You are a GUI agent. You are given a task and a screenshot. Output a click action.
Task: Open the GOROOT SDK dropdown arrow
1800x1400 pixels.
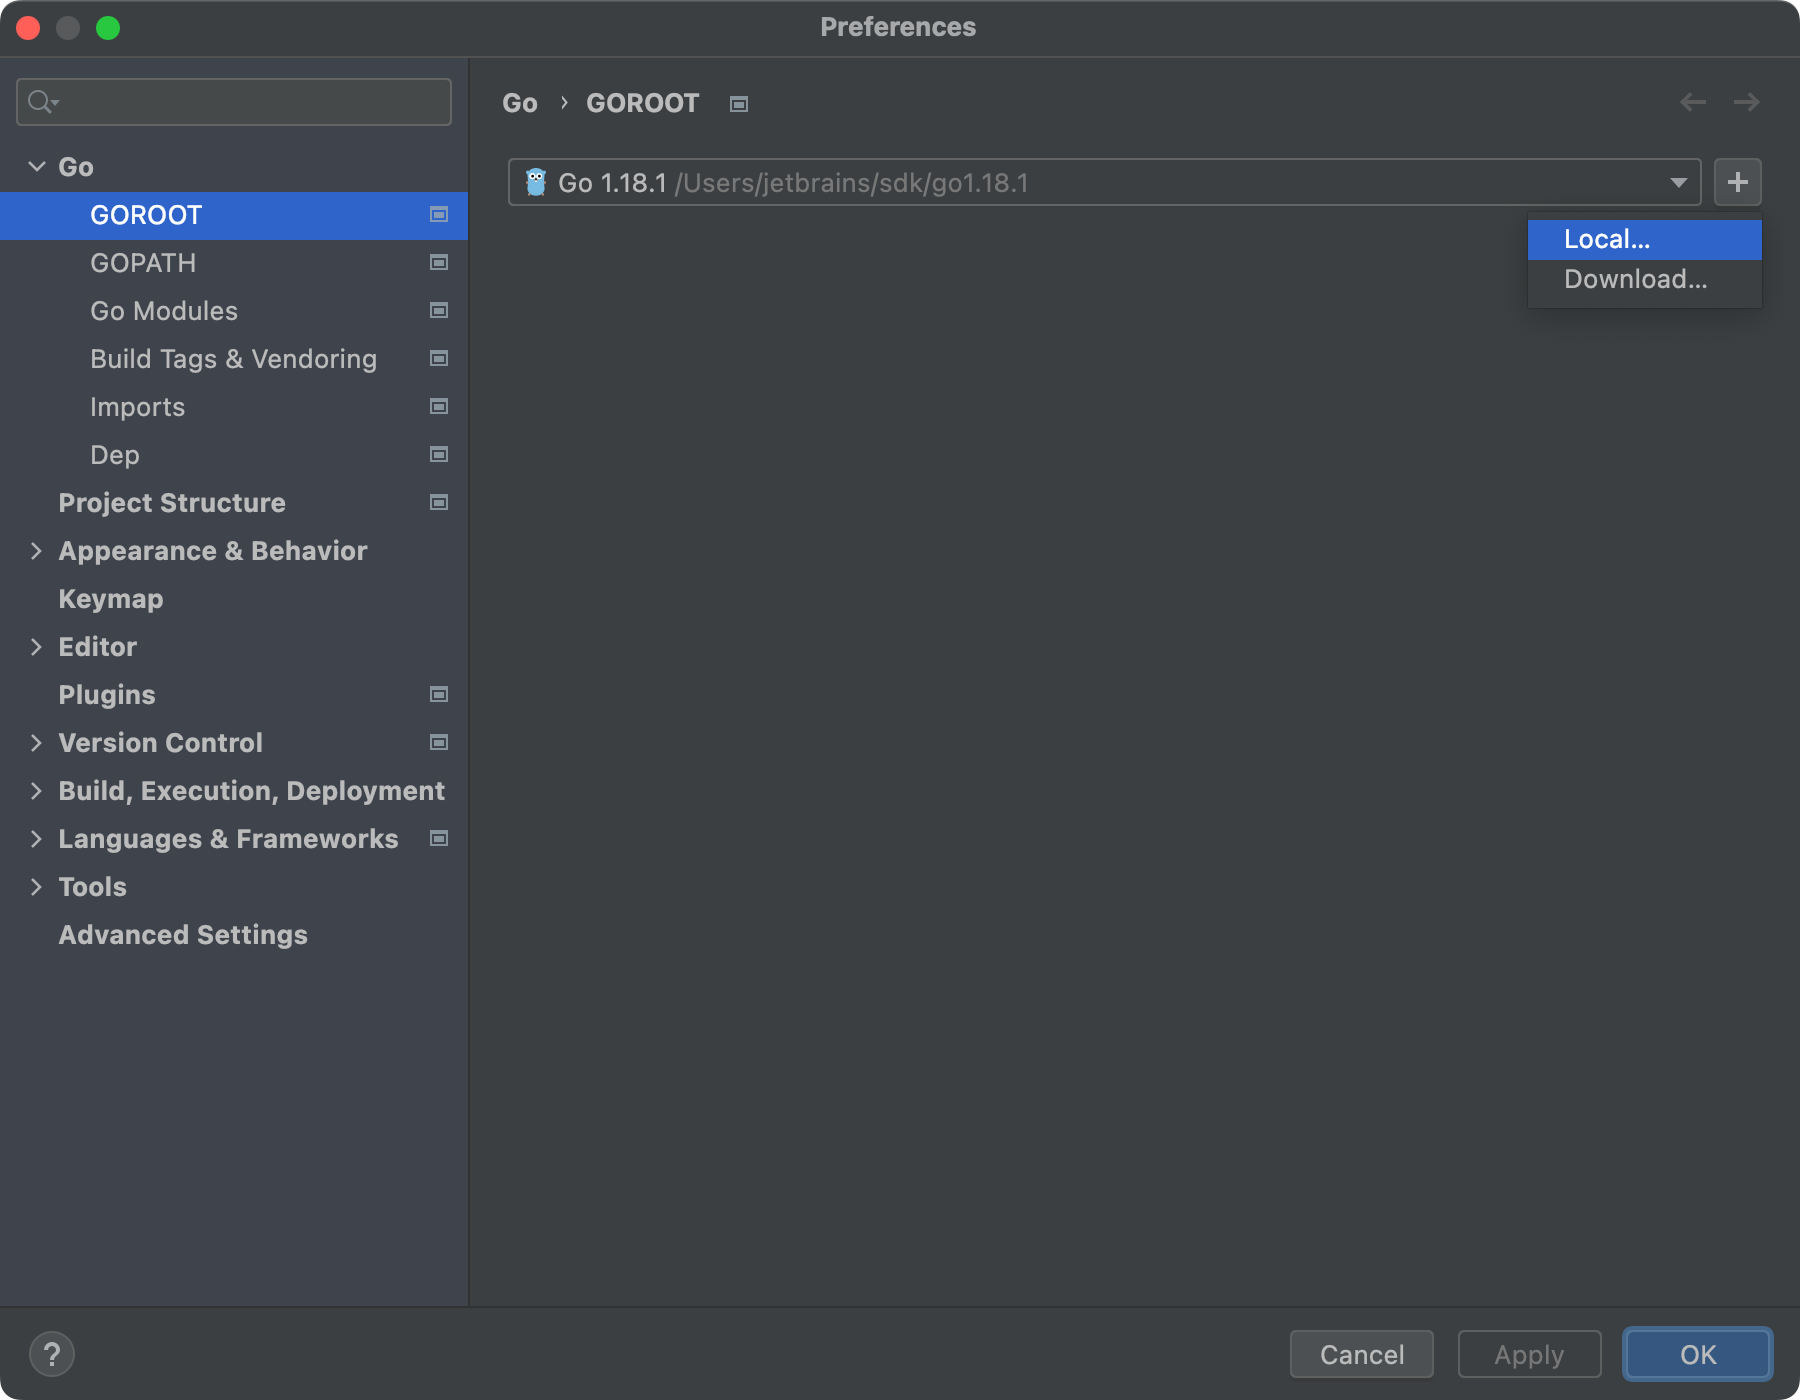pos(1678,182)
